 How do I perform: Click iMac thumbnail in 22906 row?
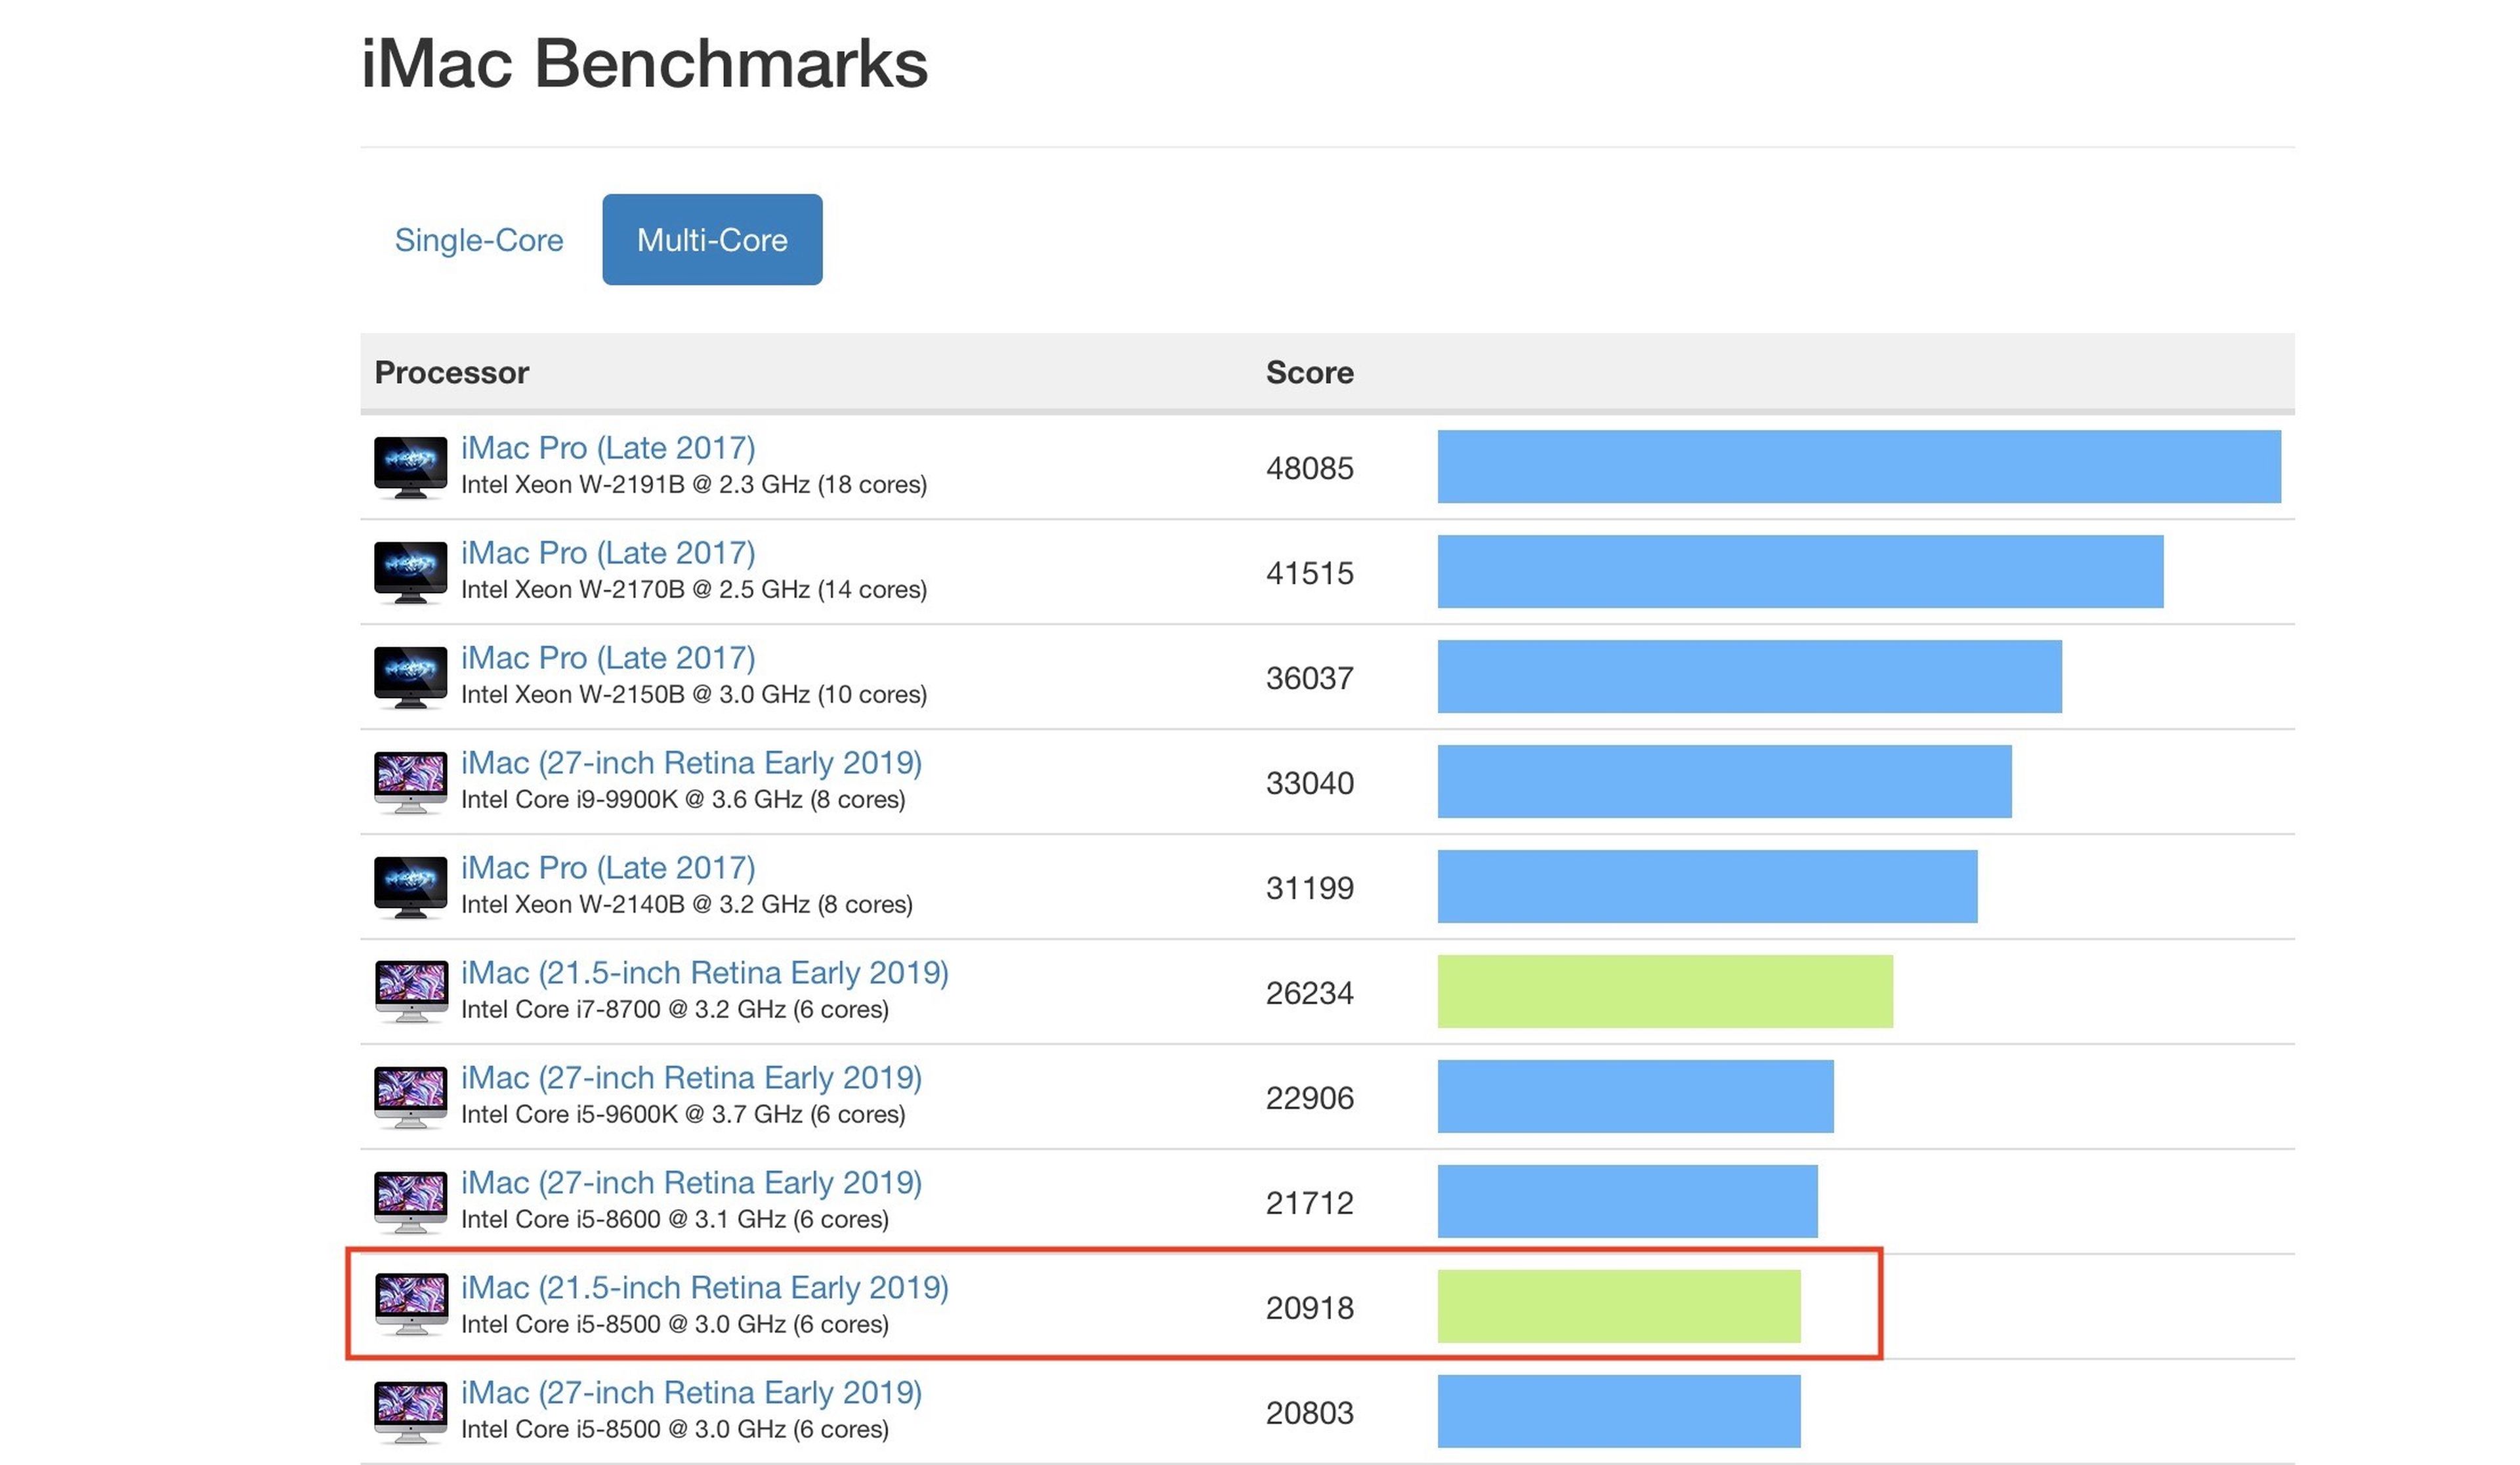(410, 1097)
